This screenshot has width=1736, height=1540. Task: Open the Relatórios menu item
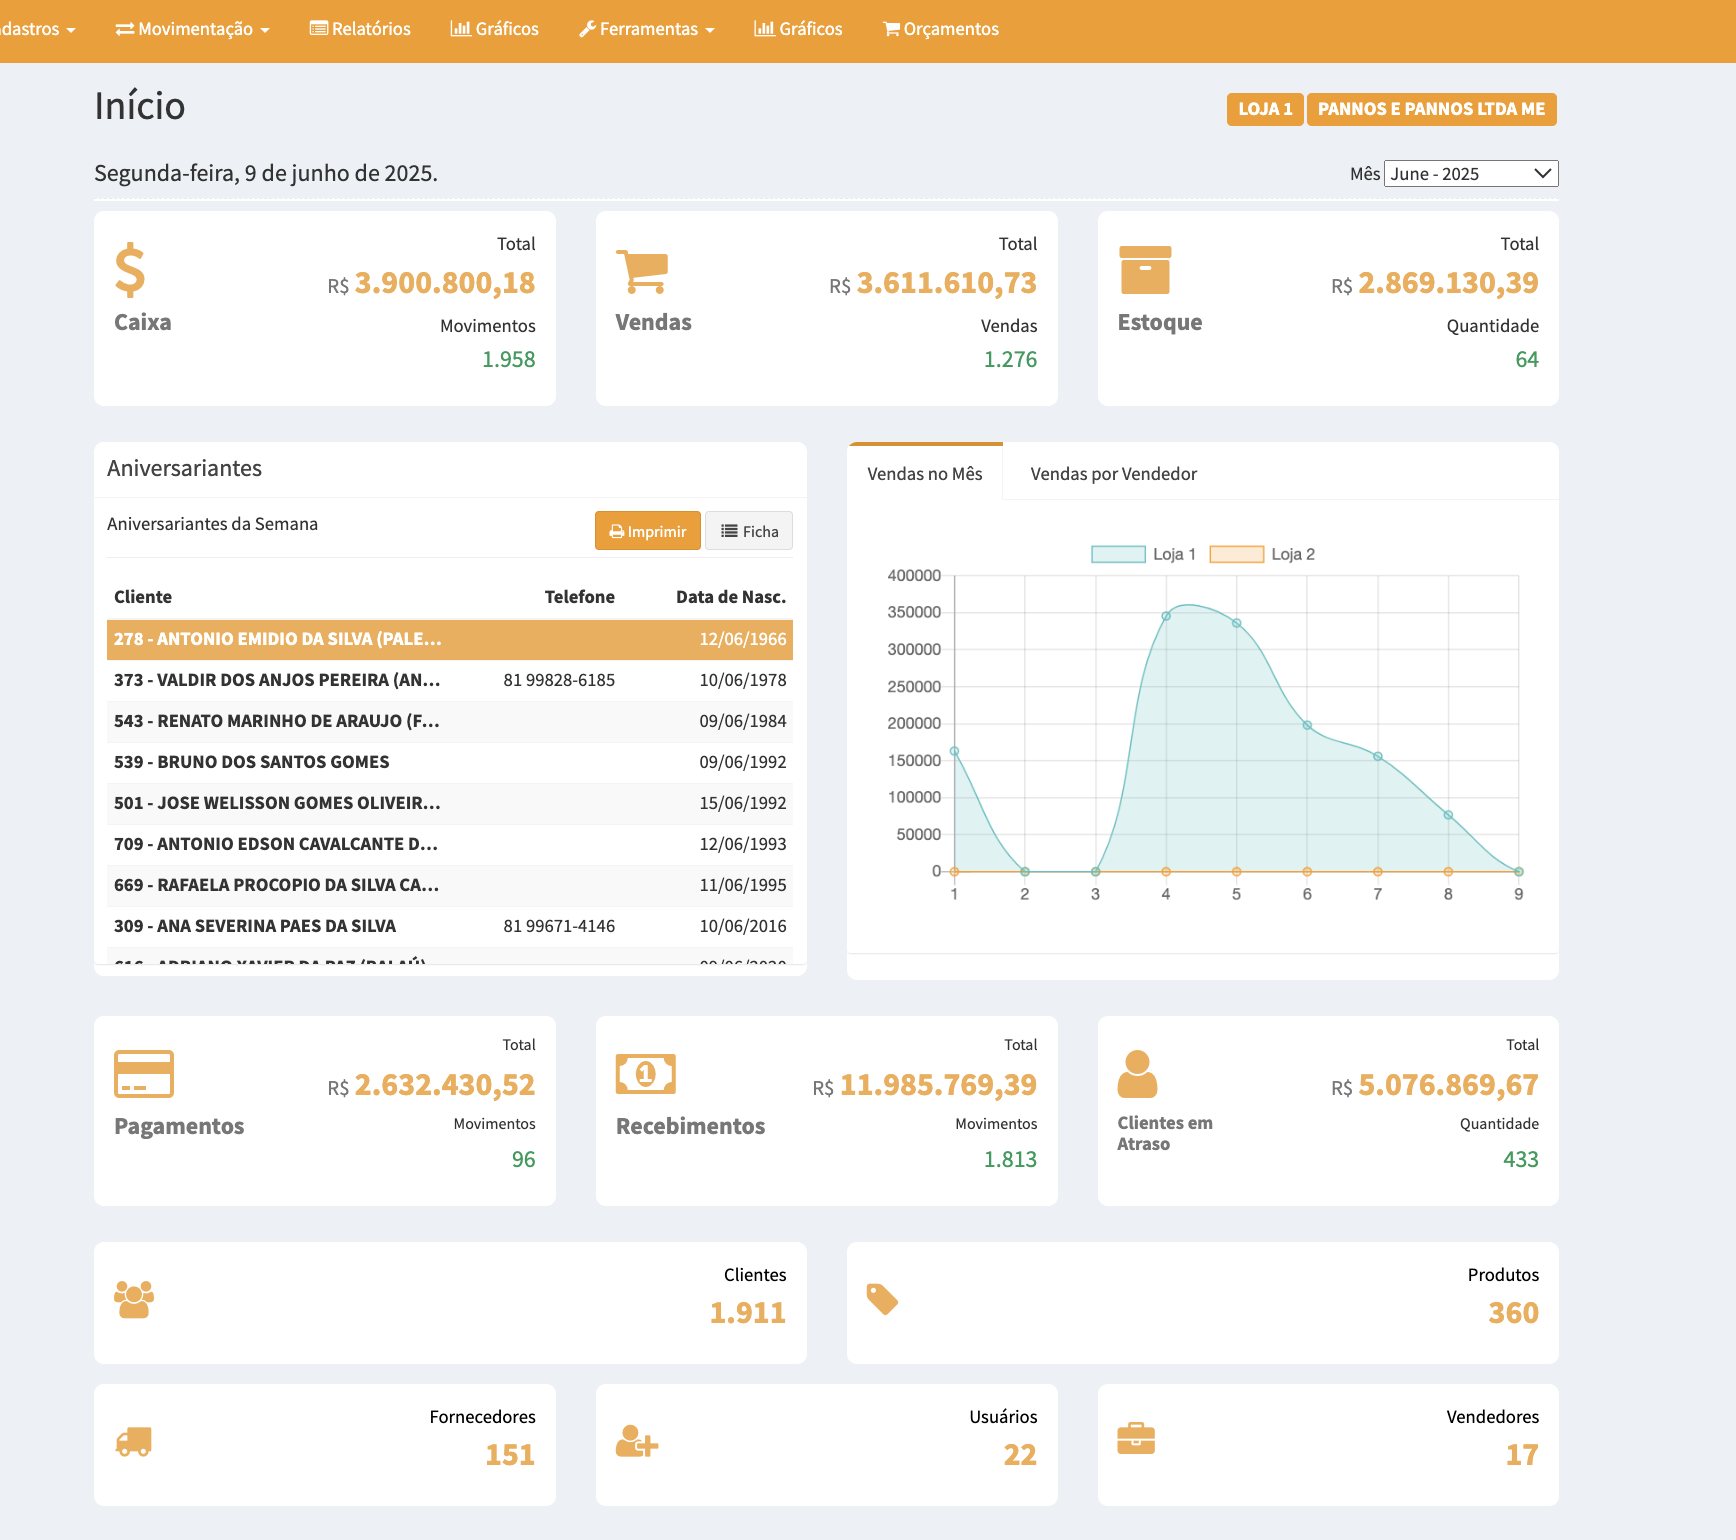pos(360,29)
